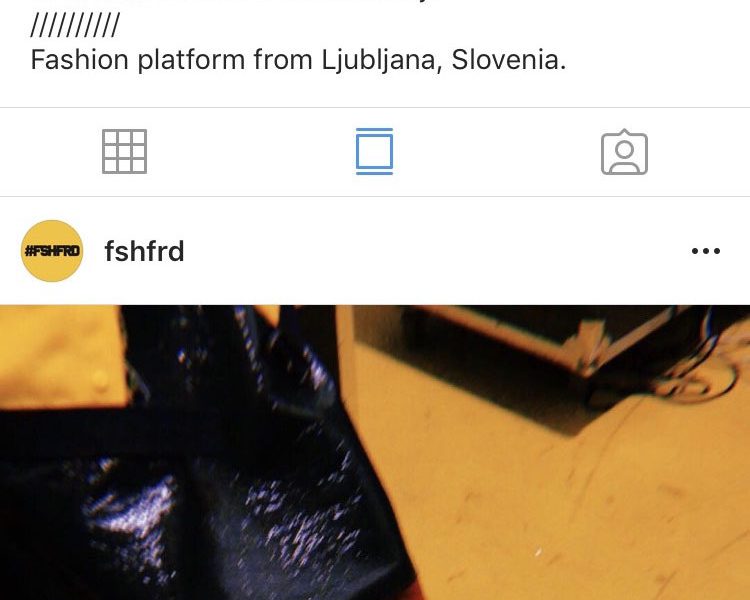
Task: Click the row of slashes in bio
Action: (x=75, y=25)
